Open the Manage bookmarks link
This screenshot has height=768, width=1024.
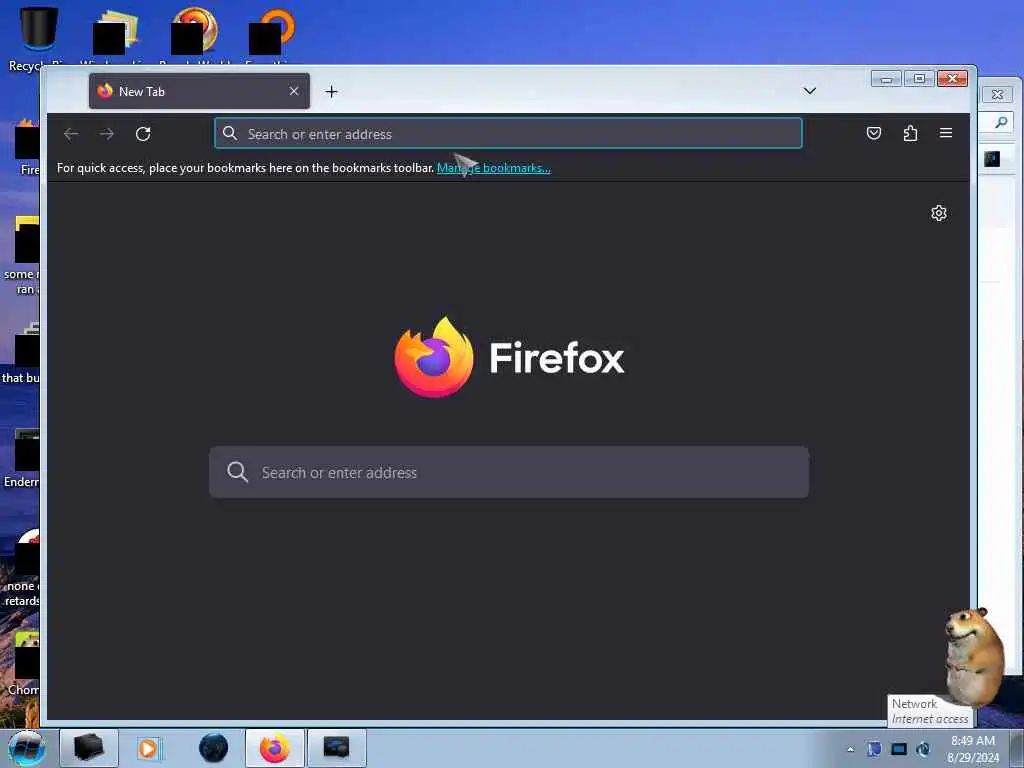click(x=494, y=168)
